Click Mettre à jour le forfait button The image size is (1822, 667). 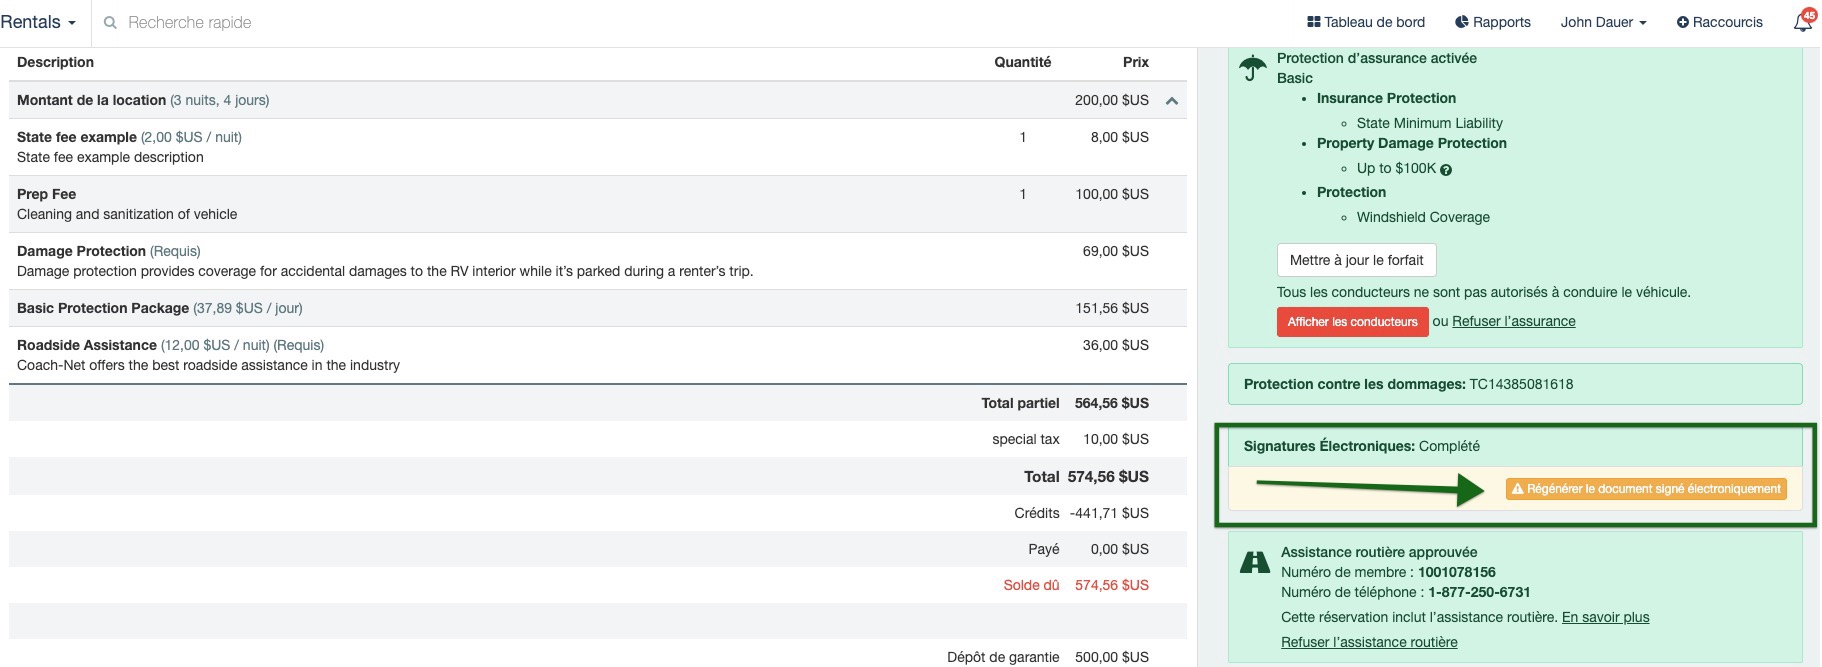(1356, 260)
